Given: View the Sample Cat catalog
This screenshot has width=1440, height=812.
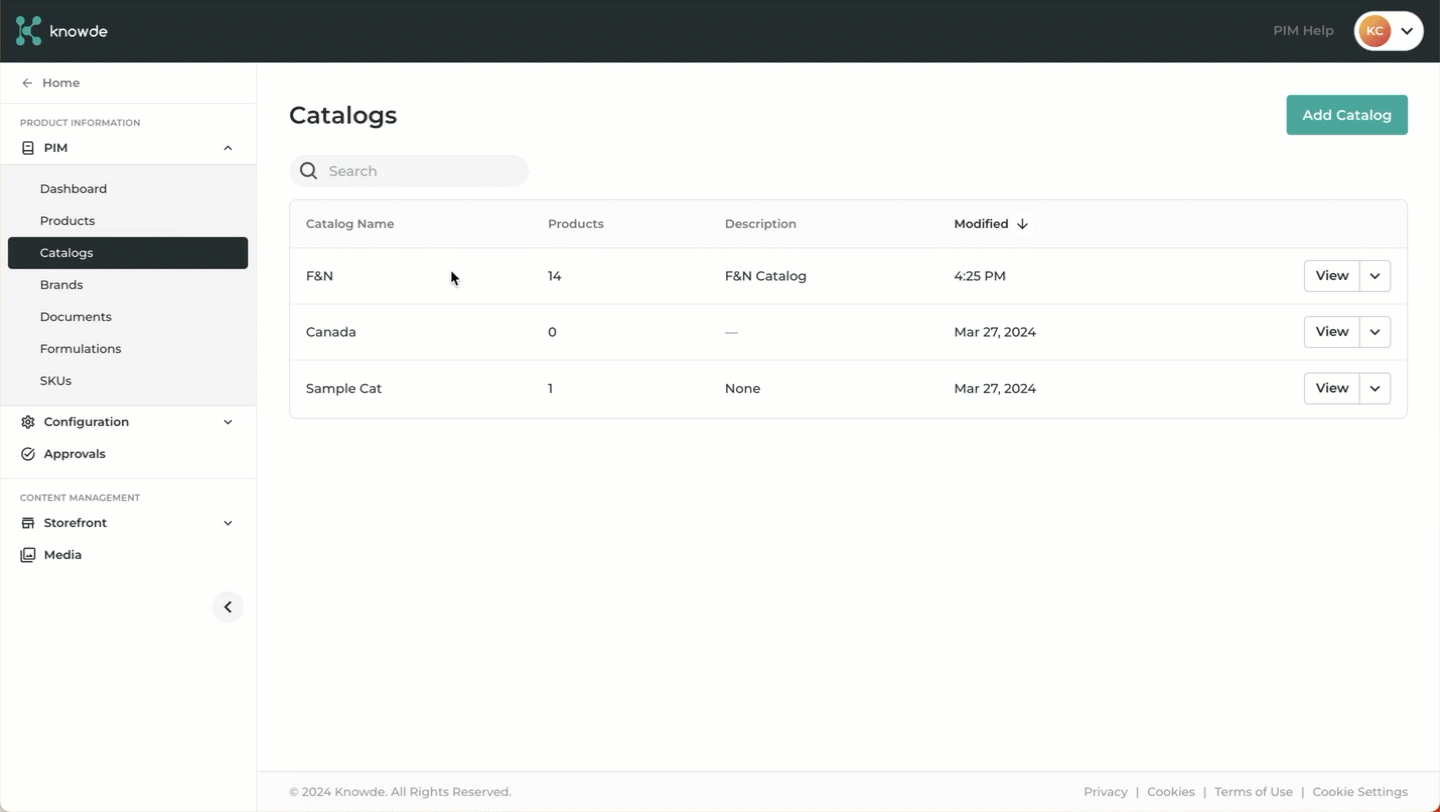Looking at the screenshot, I should coord(1331,388).
